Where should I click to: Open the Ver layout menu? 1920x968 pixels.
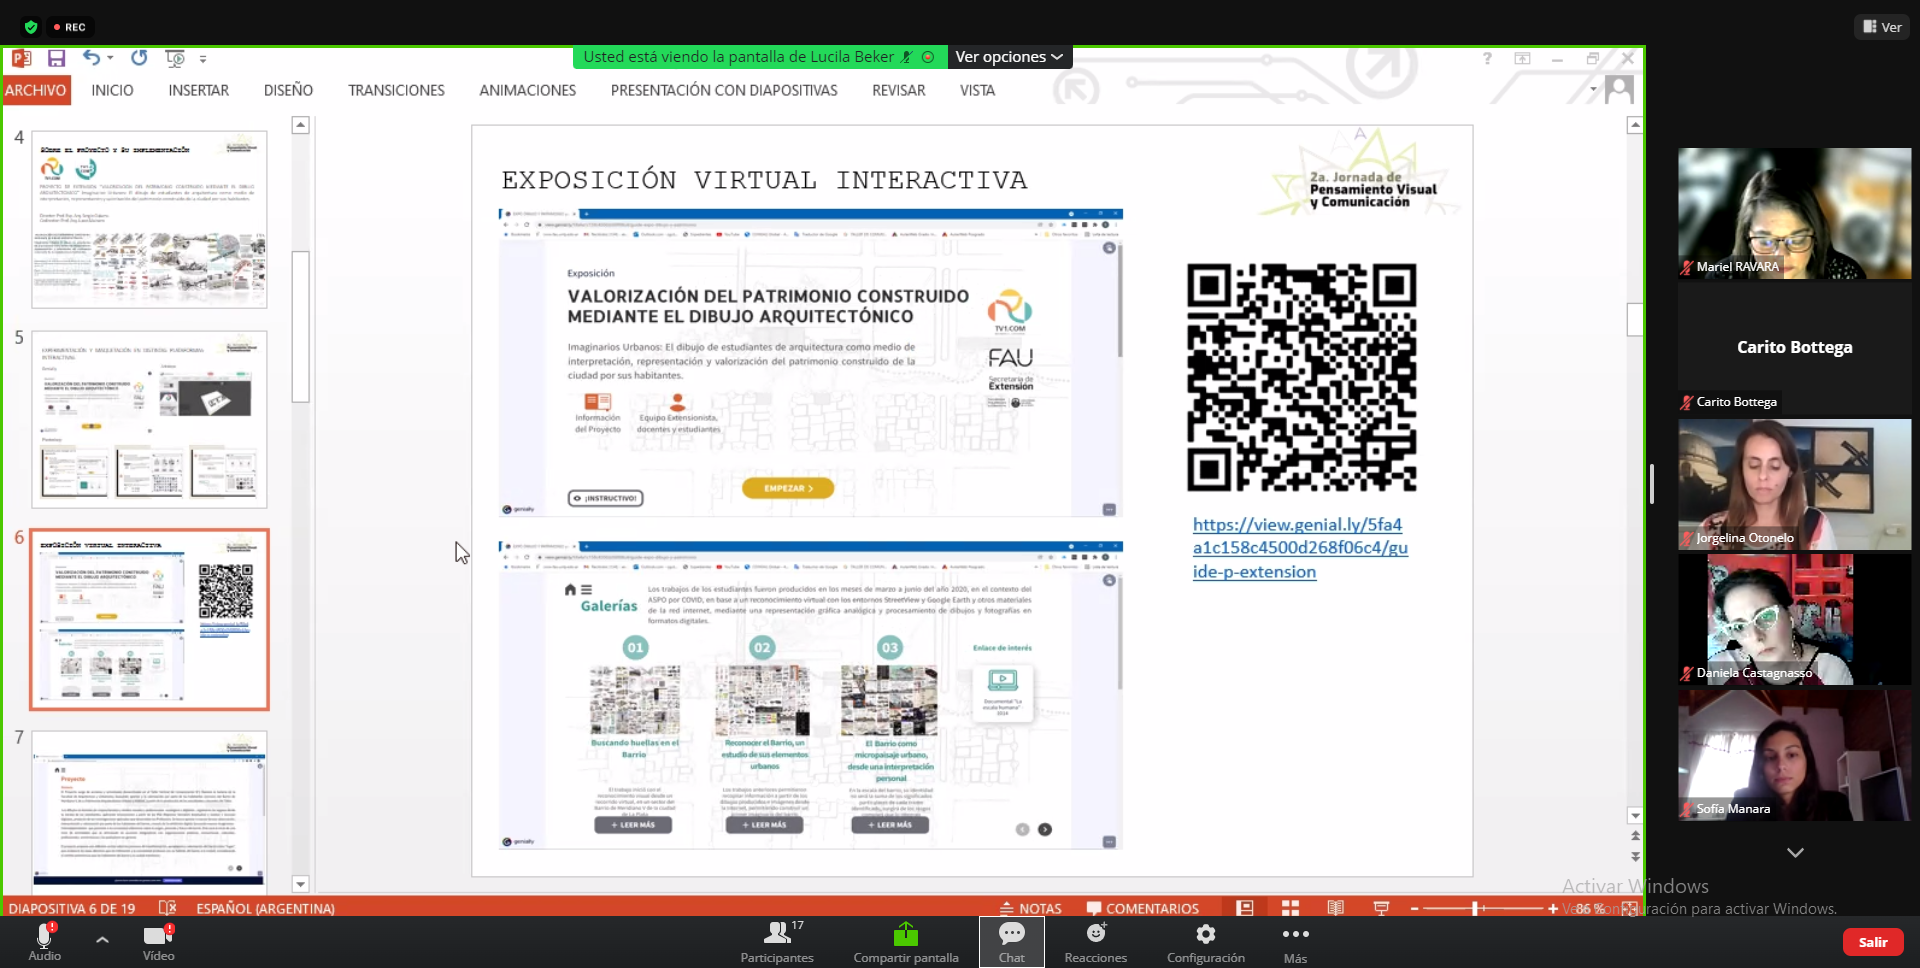[1882, 27]
